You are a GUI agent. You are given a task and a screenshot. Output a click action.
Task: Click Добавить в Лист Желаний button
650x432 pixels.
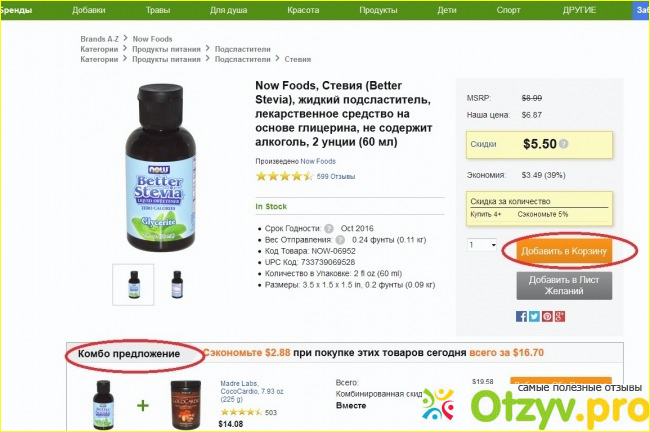click(564, 285)
